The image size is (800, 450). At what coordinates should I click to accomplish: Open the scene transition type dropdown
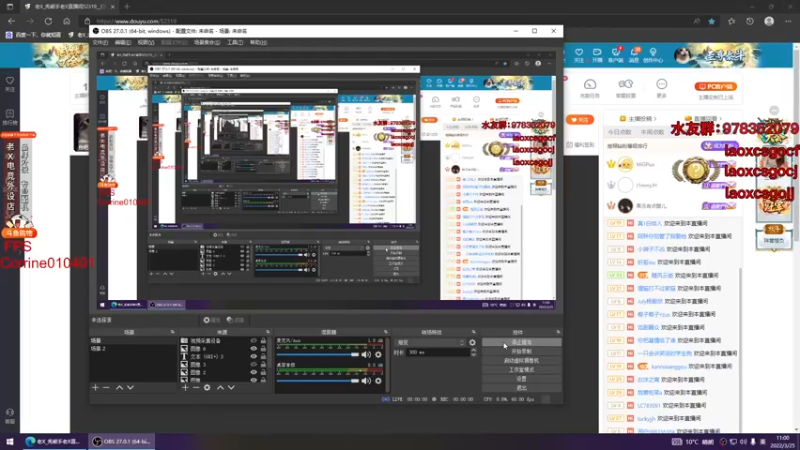tap(431, 342)
